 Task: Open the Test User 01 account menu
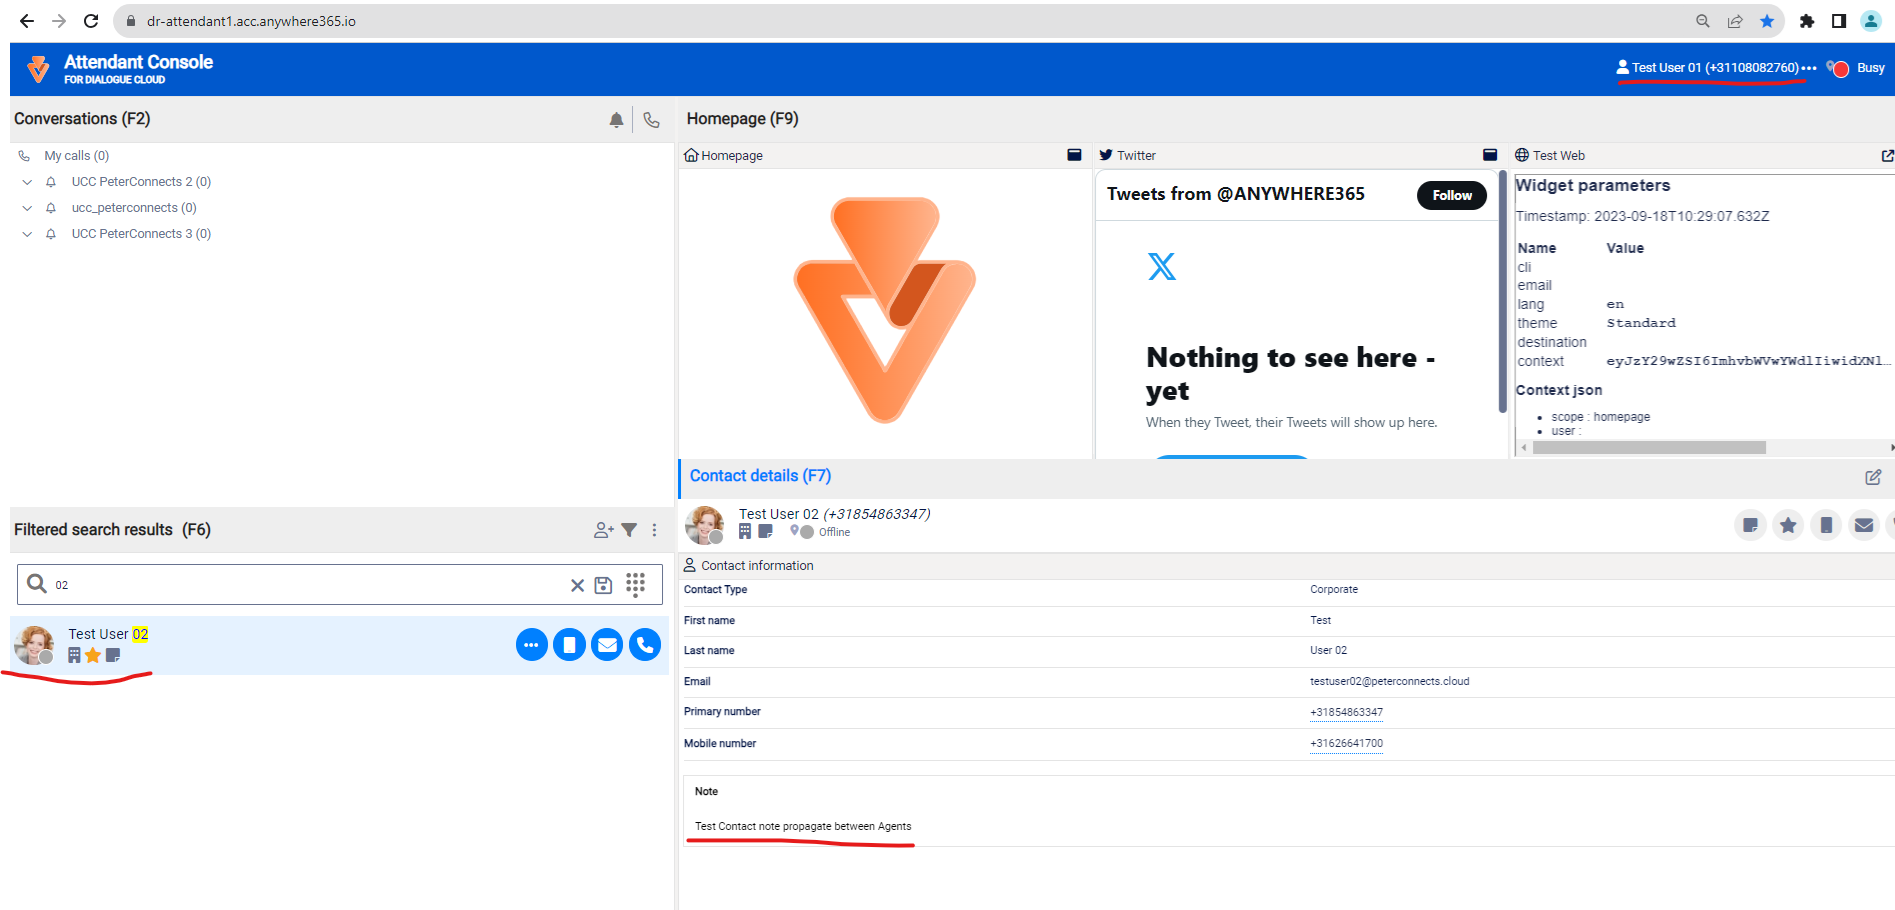click(1714, 68)
